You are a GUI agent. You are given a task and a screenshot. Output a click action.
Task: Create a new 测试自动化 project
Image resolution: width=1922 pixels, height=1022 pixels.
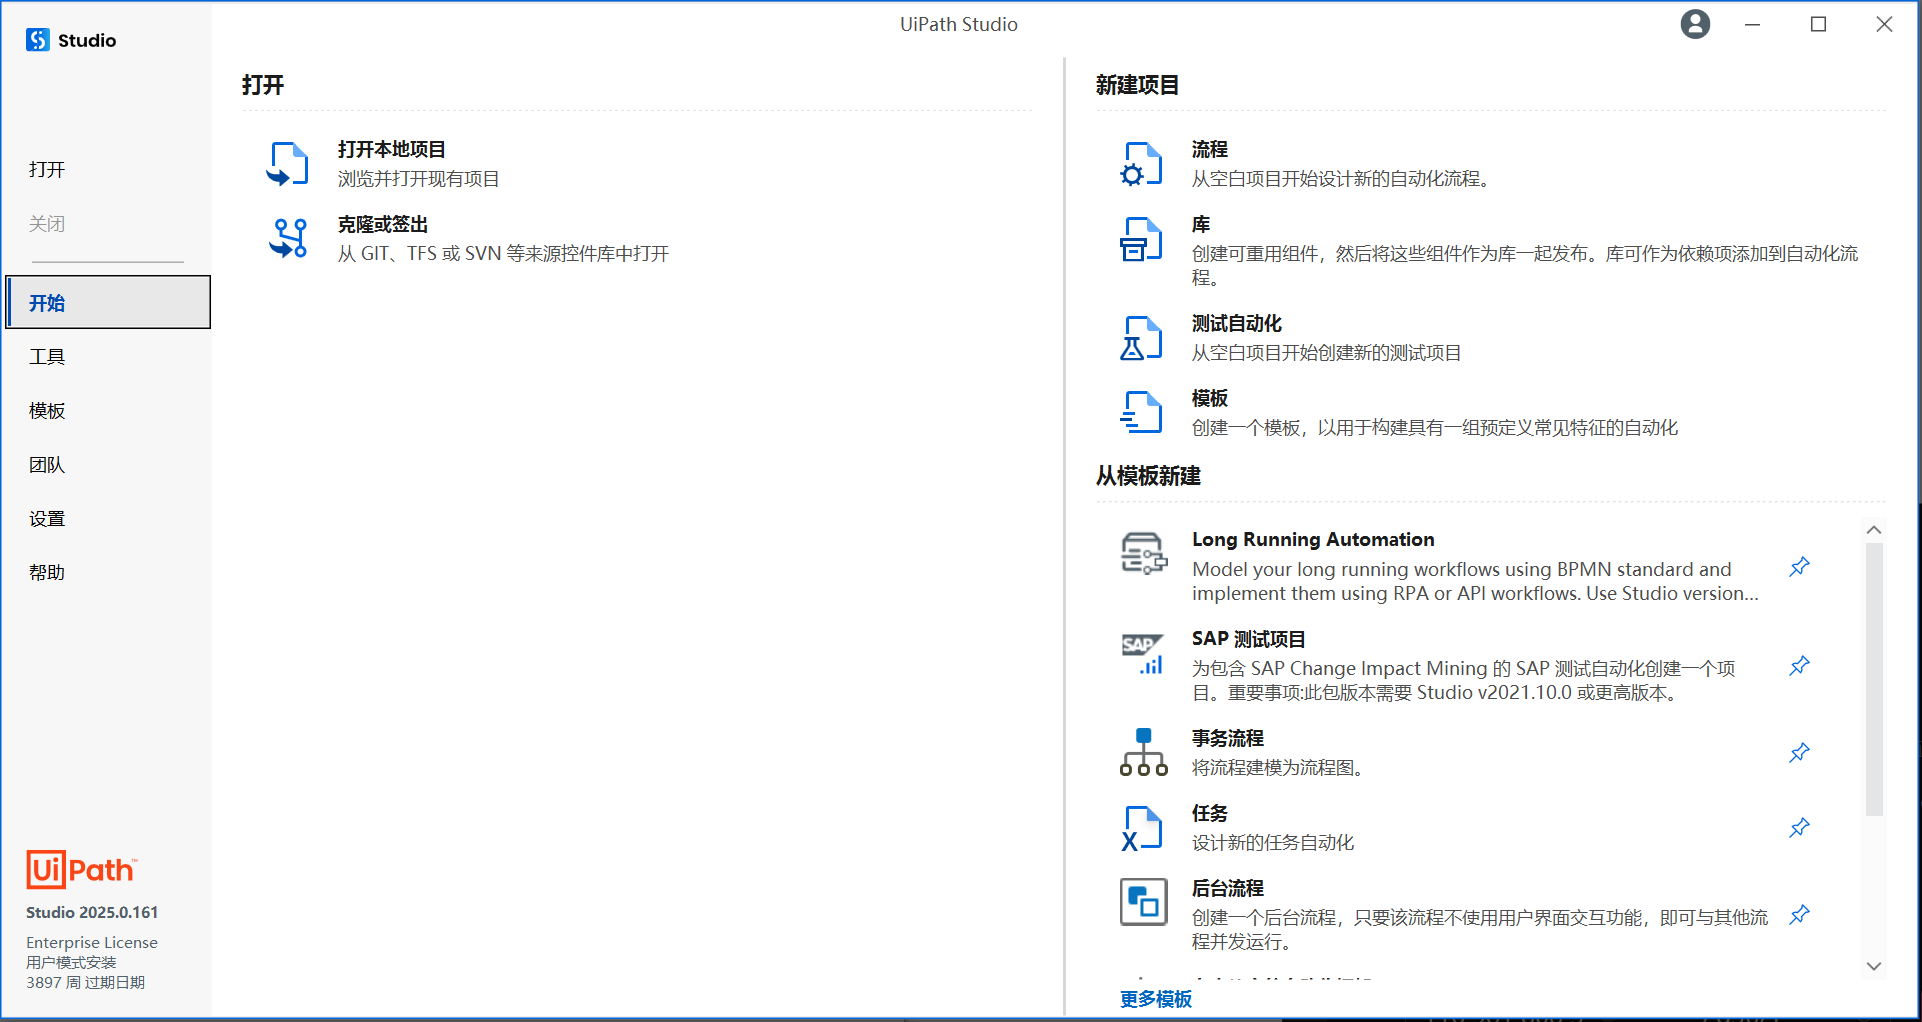coord(1237,323)
